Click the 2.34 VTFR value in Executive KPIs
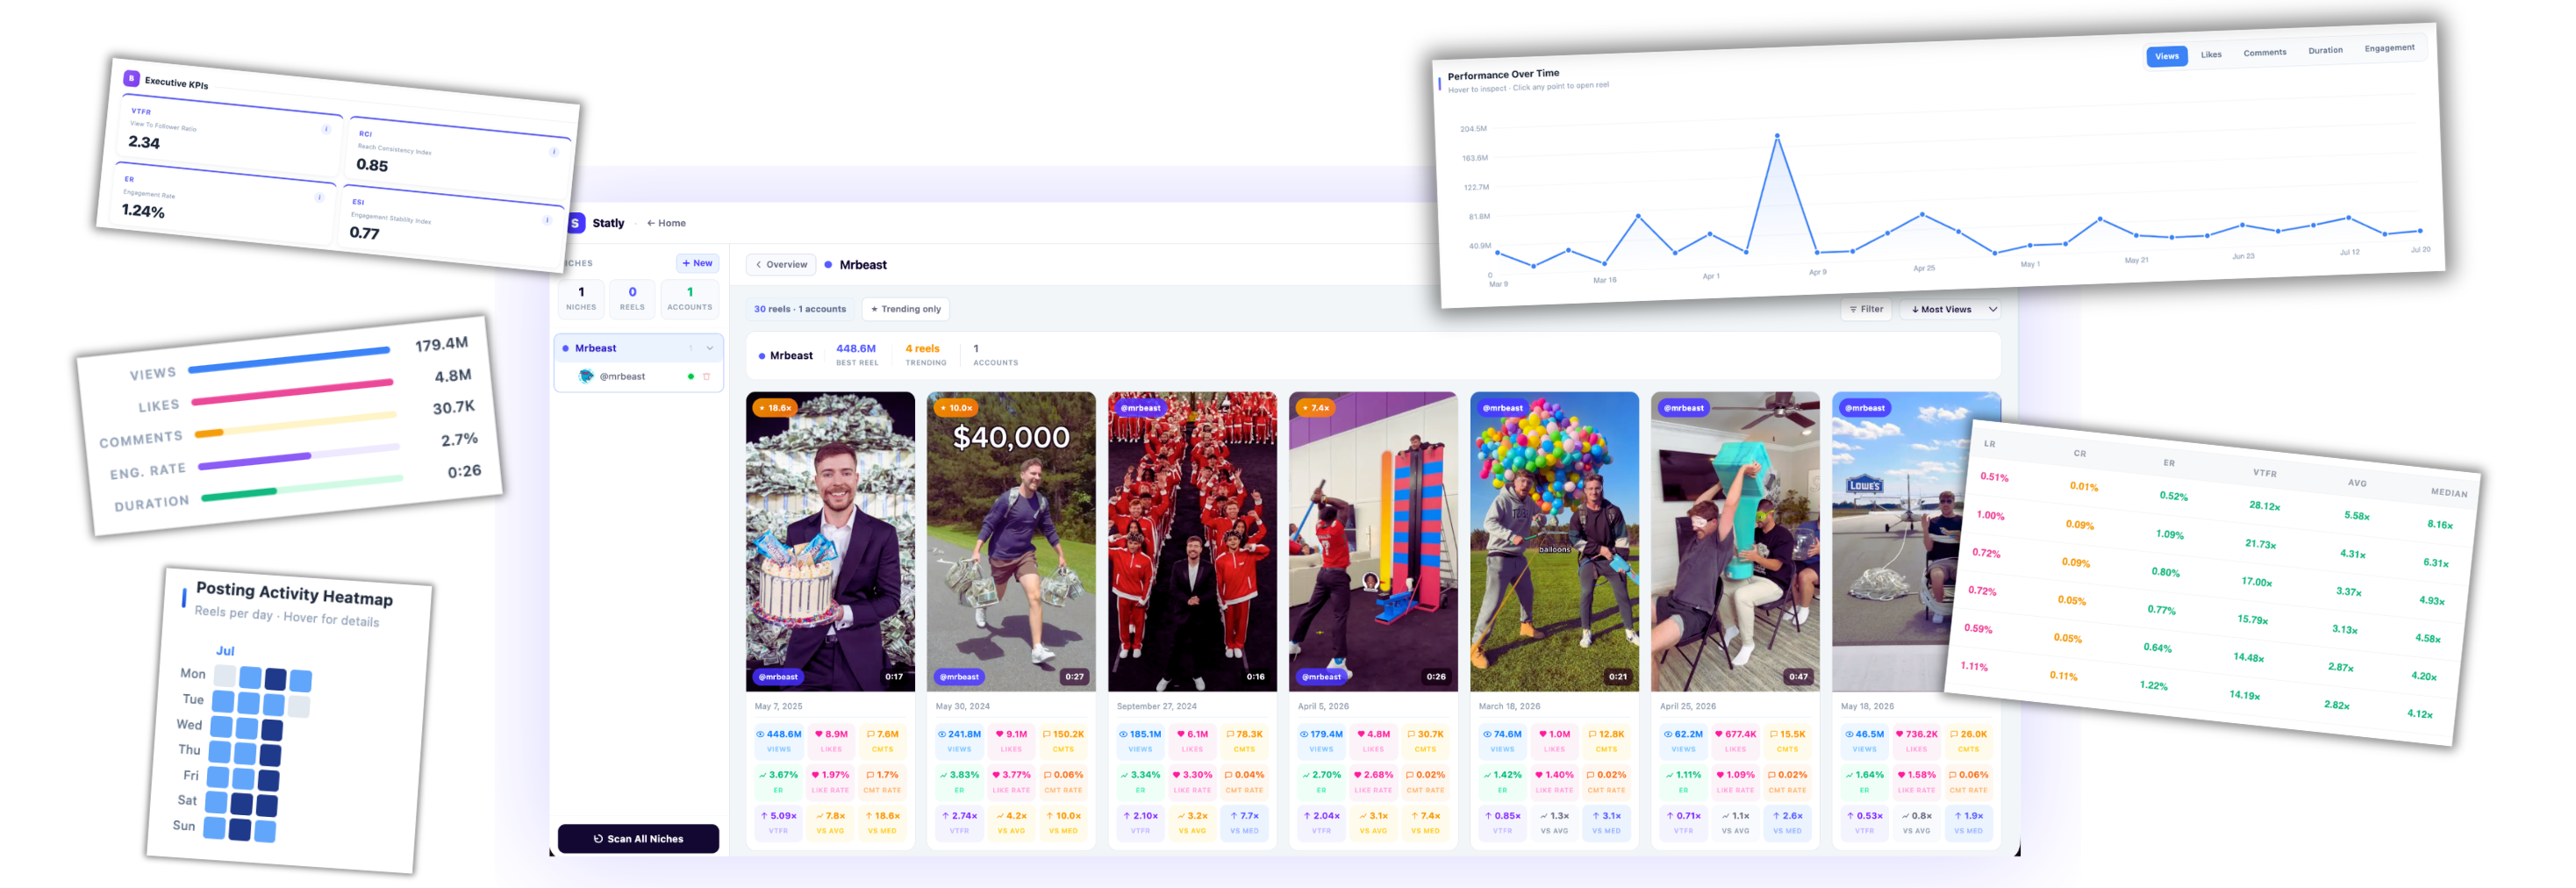2576x888 pixels. 144,142
